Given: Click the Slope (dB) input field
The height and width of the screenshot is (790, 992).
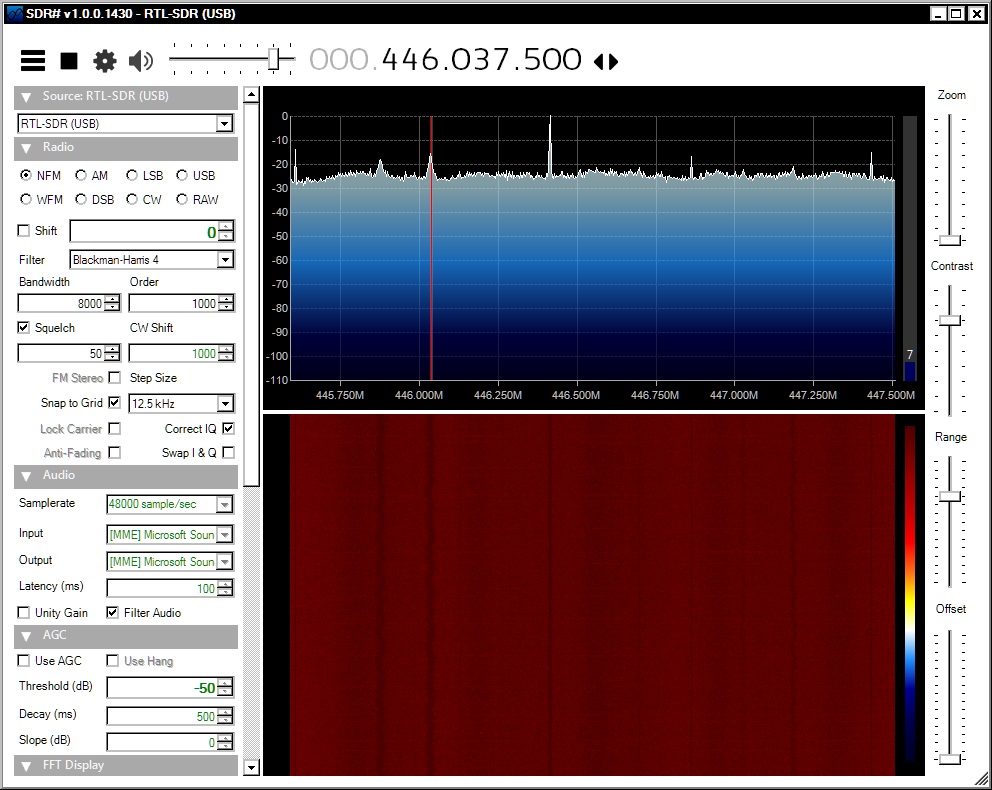Looking at the screenshot, I should pyautogui.click(x=162, y=742).
